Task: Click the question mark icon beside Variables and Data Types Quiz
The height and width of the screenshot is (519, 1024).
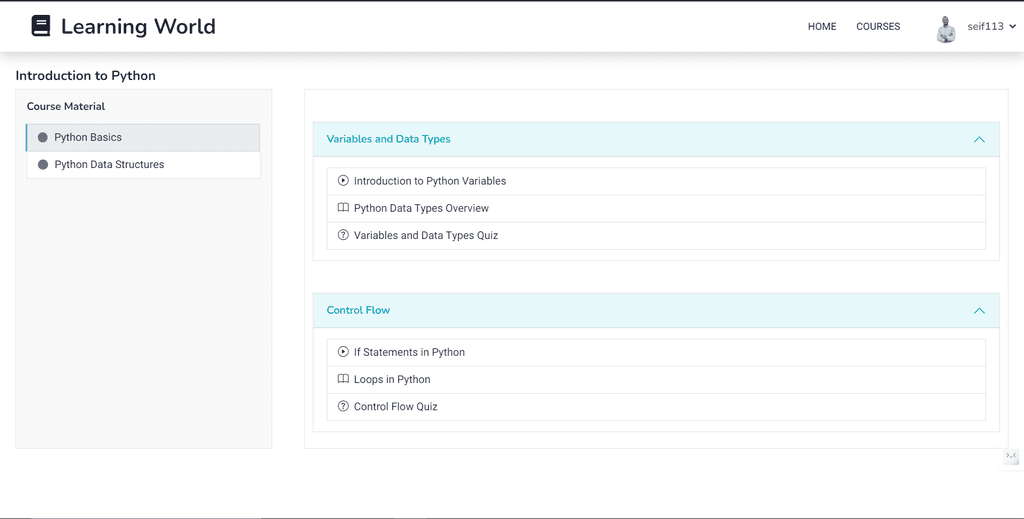Action: [x=343, y=235]
